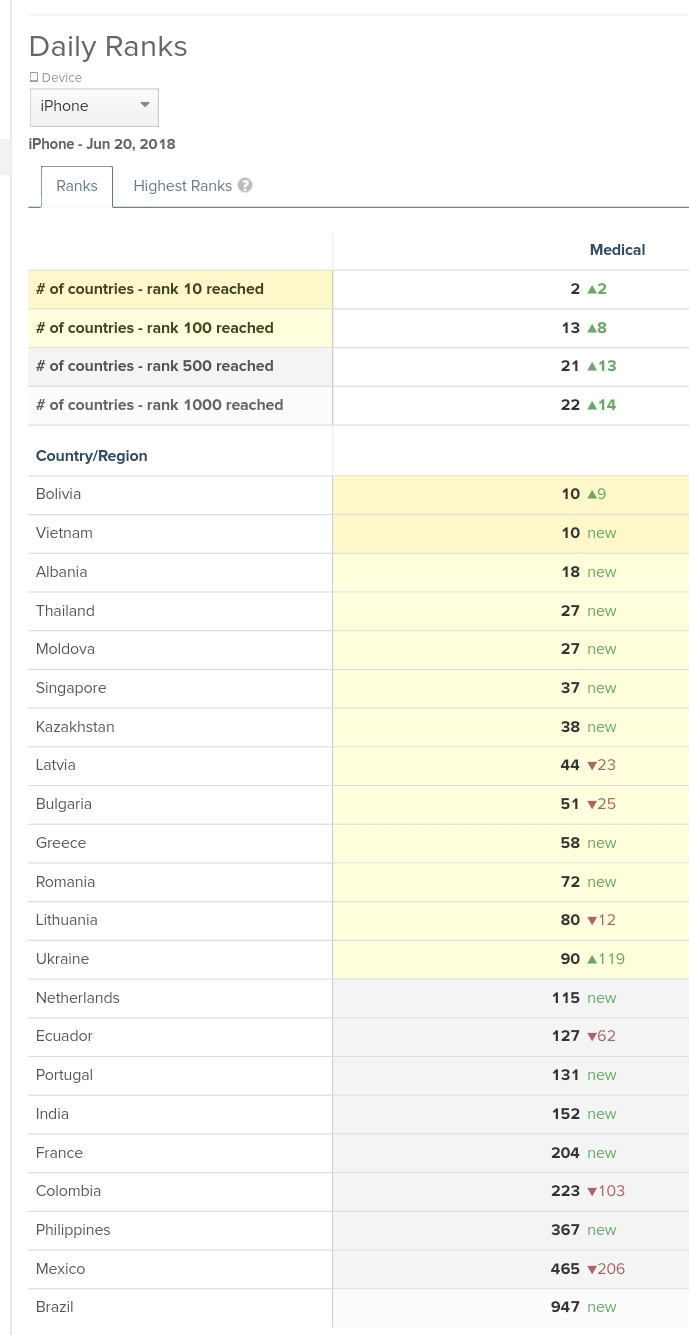Click the up arrow in rank 10 reached row
Viewport: 689px width, 1335px height.
pos(592,289)
